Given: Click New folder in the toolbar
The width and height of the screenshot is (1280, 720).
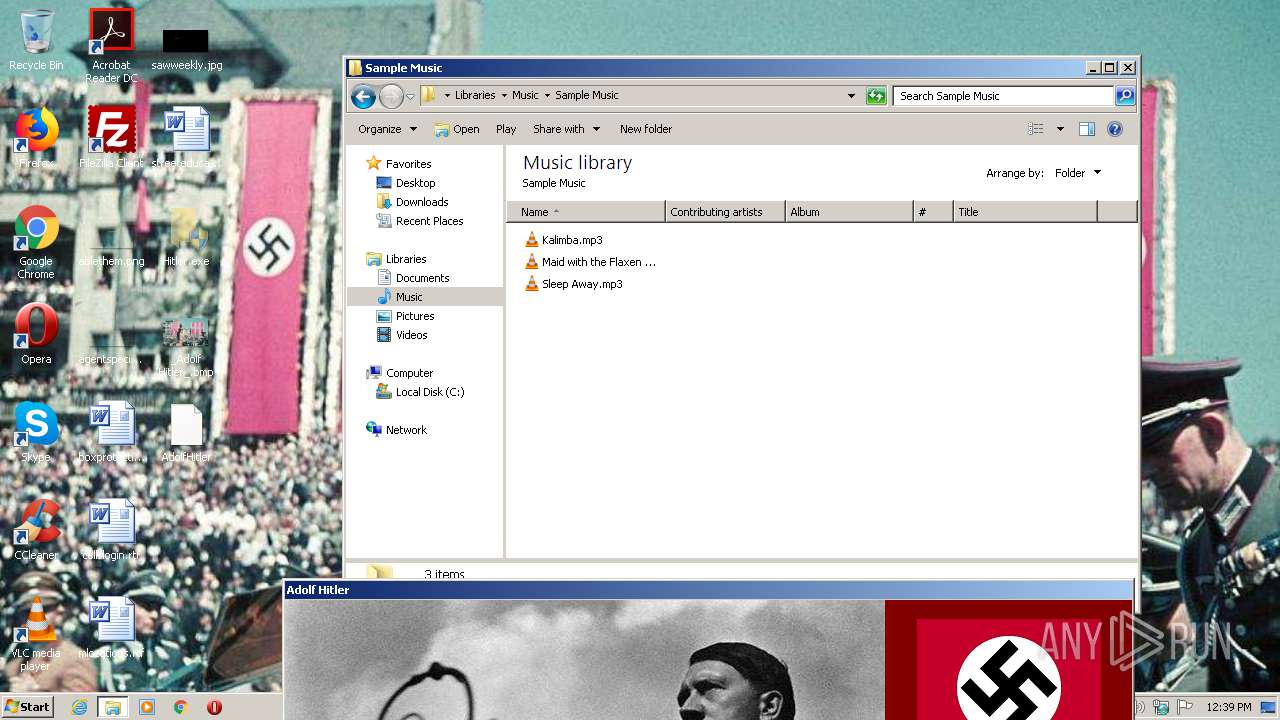Looking at the screenshot, I should pos(646,129).
